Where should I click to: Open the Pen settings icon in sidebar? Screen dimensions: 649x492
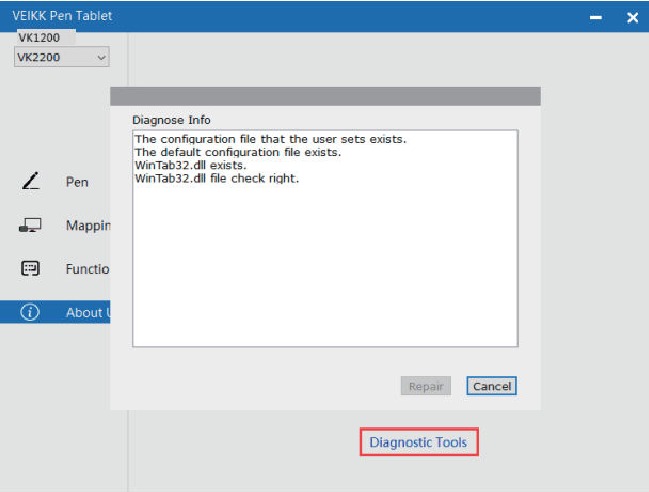click(x=31, y=181)
